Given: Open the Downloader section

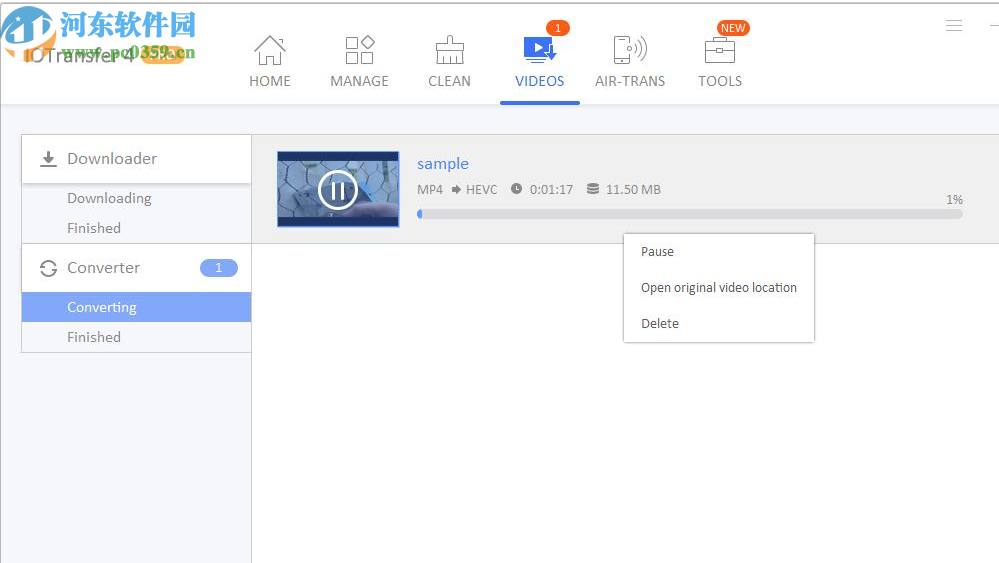Looking at the screenshot, I should 136,159.
